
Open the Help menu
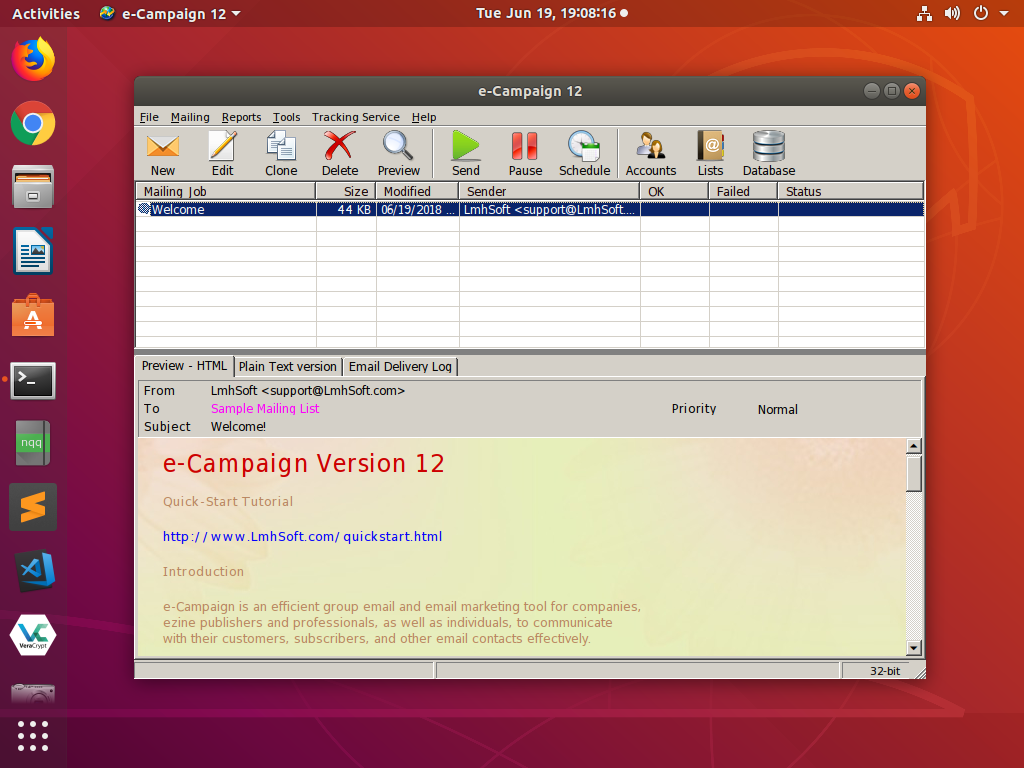[424, 117]
